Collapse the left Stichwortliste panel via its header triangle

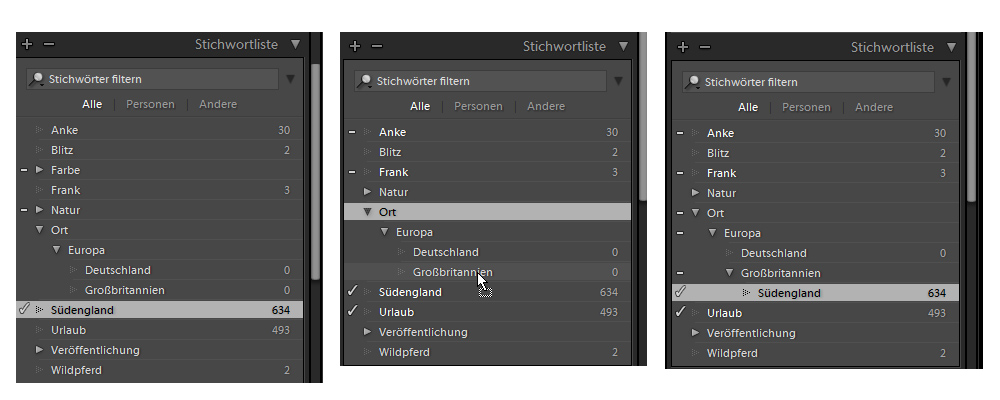coord(295,44)
